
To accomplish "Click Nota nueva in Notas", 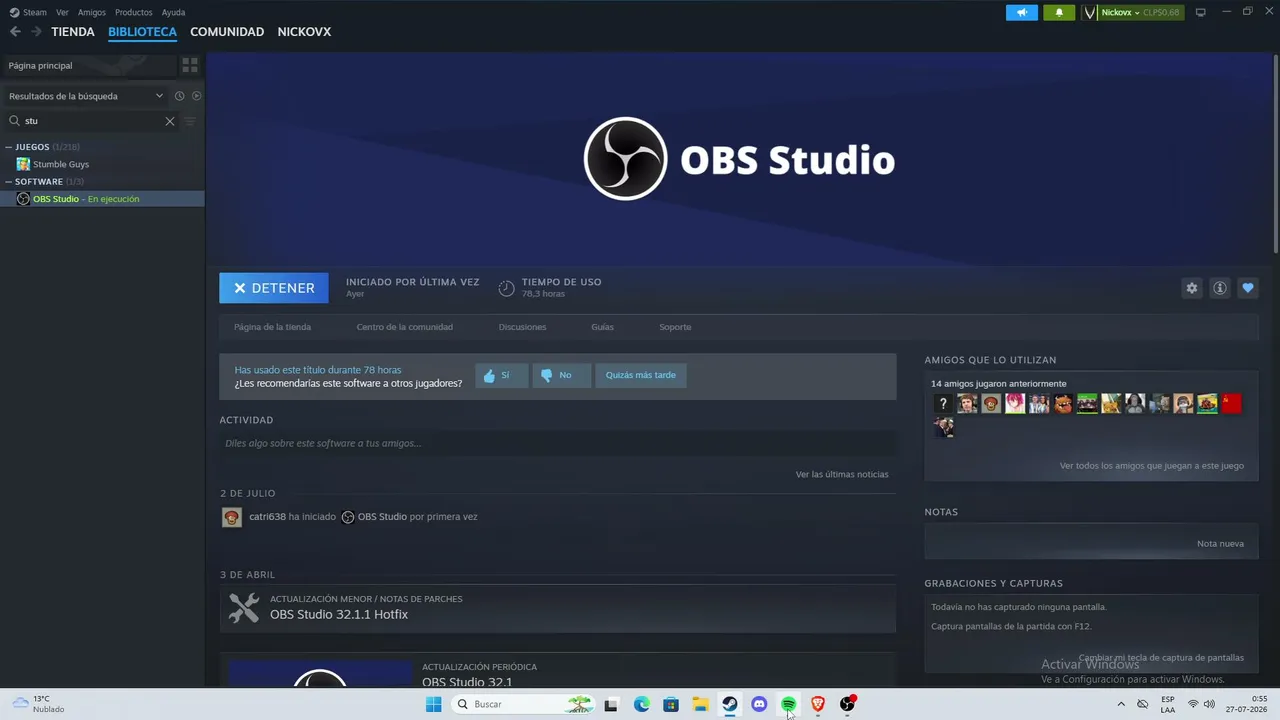I will [1220, 544].
